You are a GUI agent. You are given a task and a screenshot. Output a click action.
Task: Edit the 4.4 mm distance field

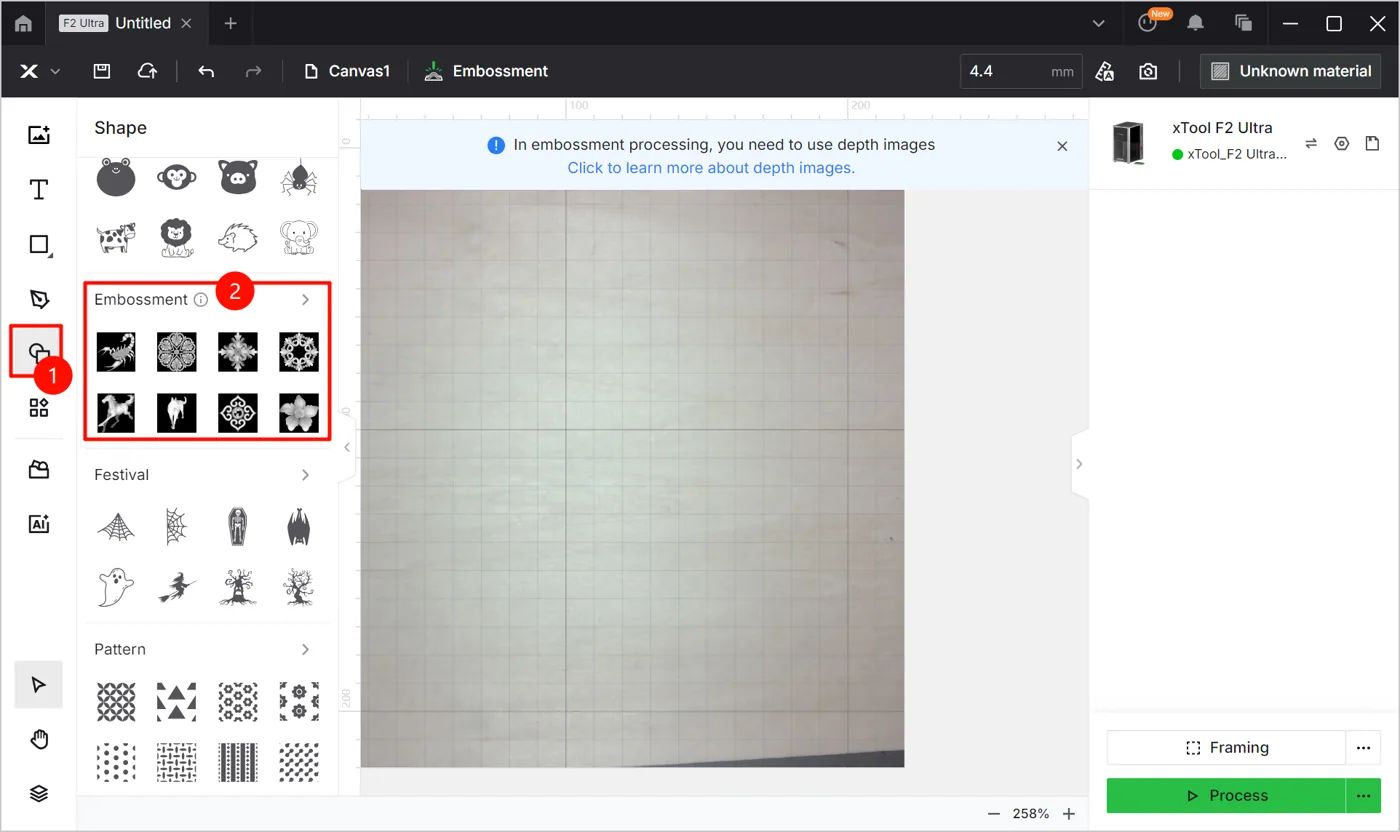1021,71
